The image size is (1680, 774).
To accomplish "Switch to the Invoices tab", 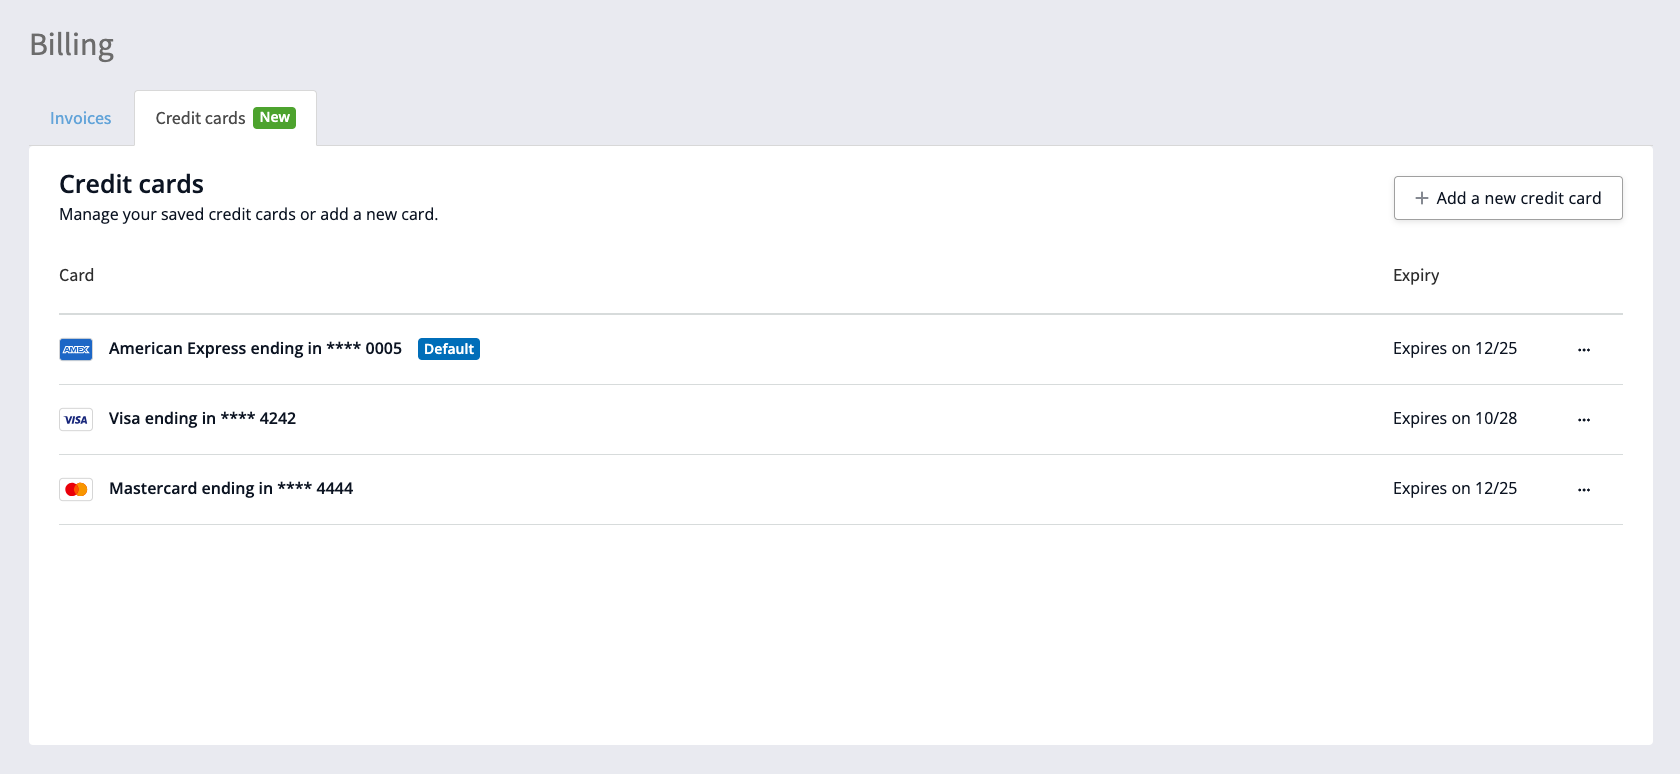I will (x=81, y=118).
